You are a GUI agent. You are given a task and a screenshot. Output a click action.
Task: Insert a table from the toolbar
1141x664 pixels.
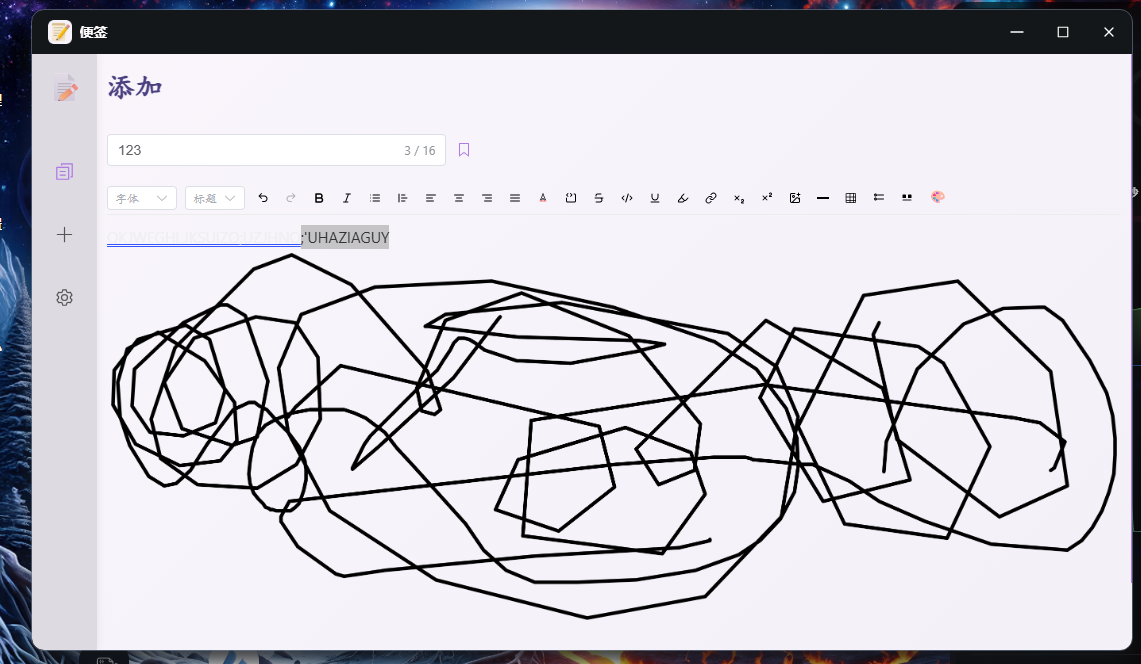click(850, 197)
